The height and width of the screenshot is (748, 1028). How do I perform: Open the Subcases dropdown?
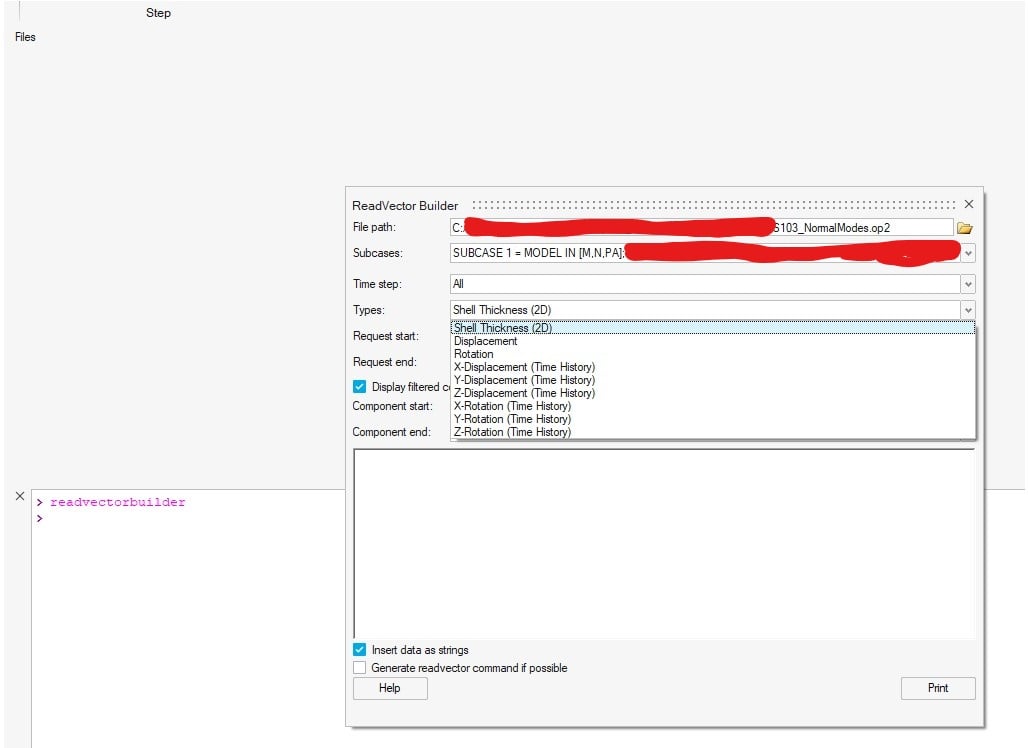point(967,253)
